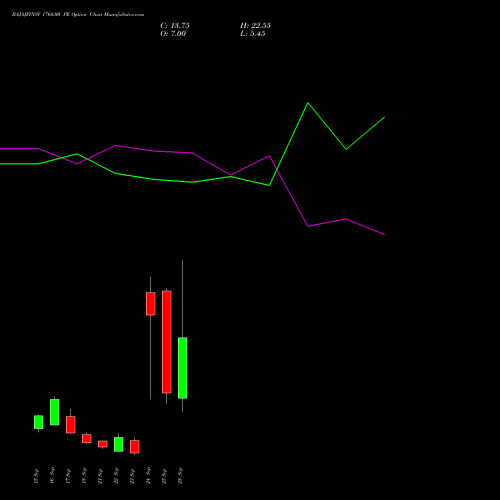The image size is (500, 500).
Task: Click the open value O: 7.00
Action: [173, 34]
